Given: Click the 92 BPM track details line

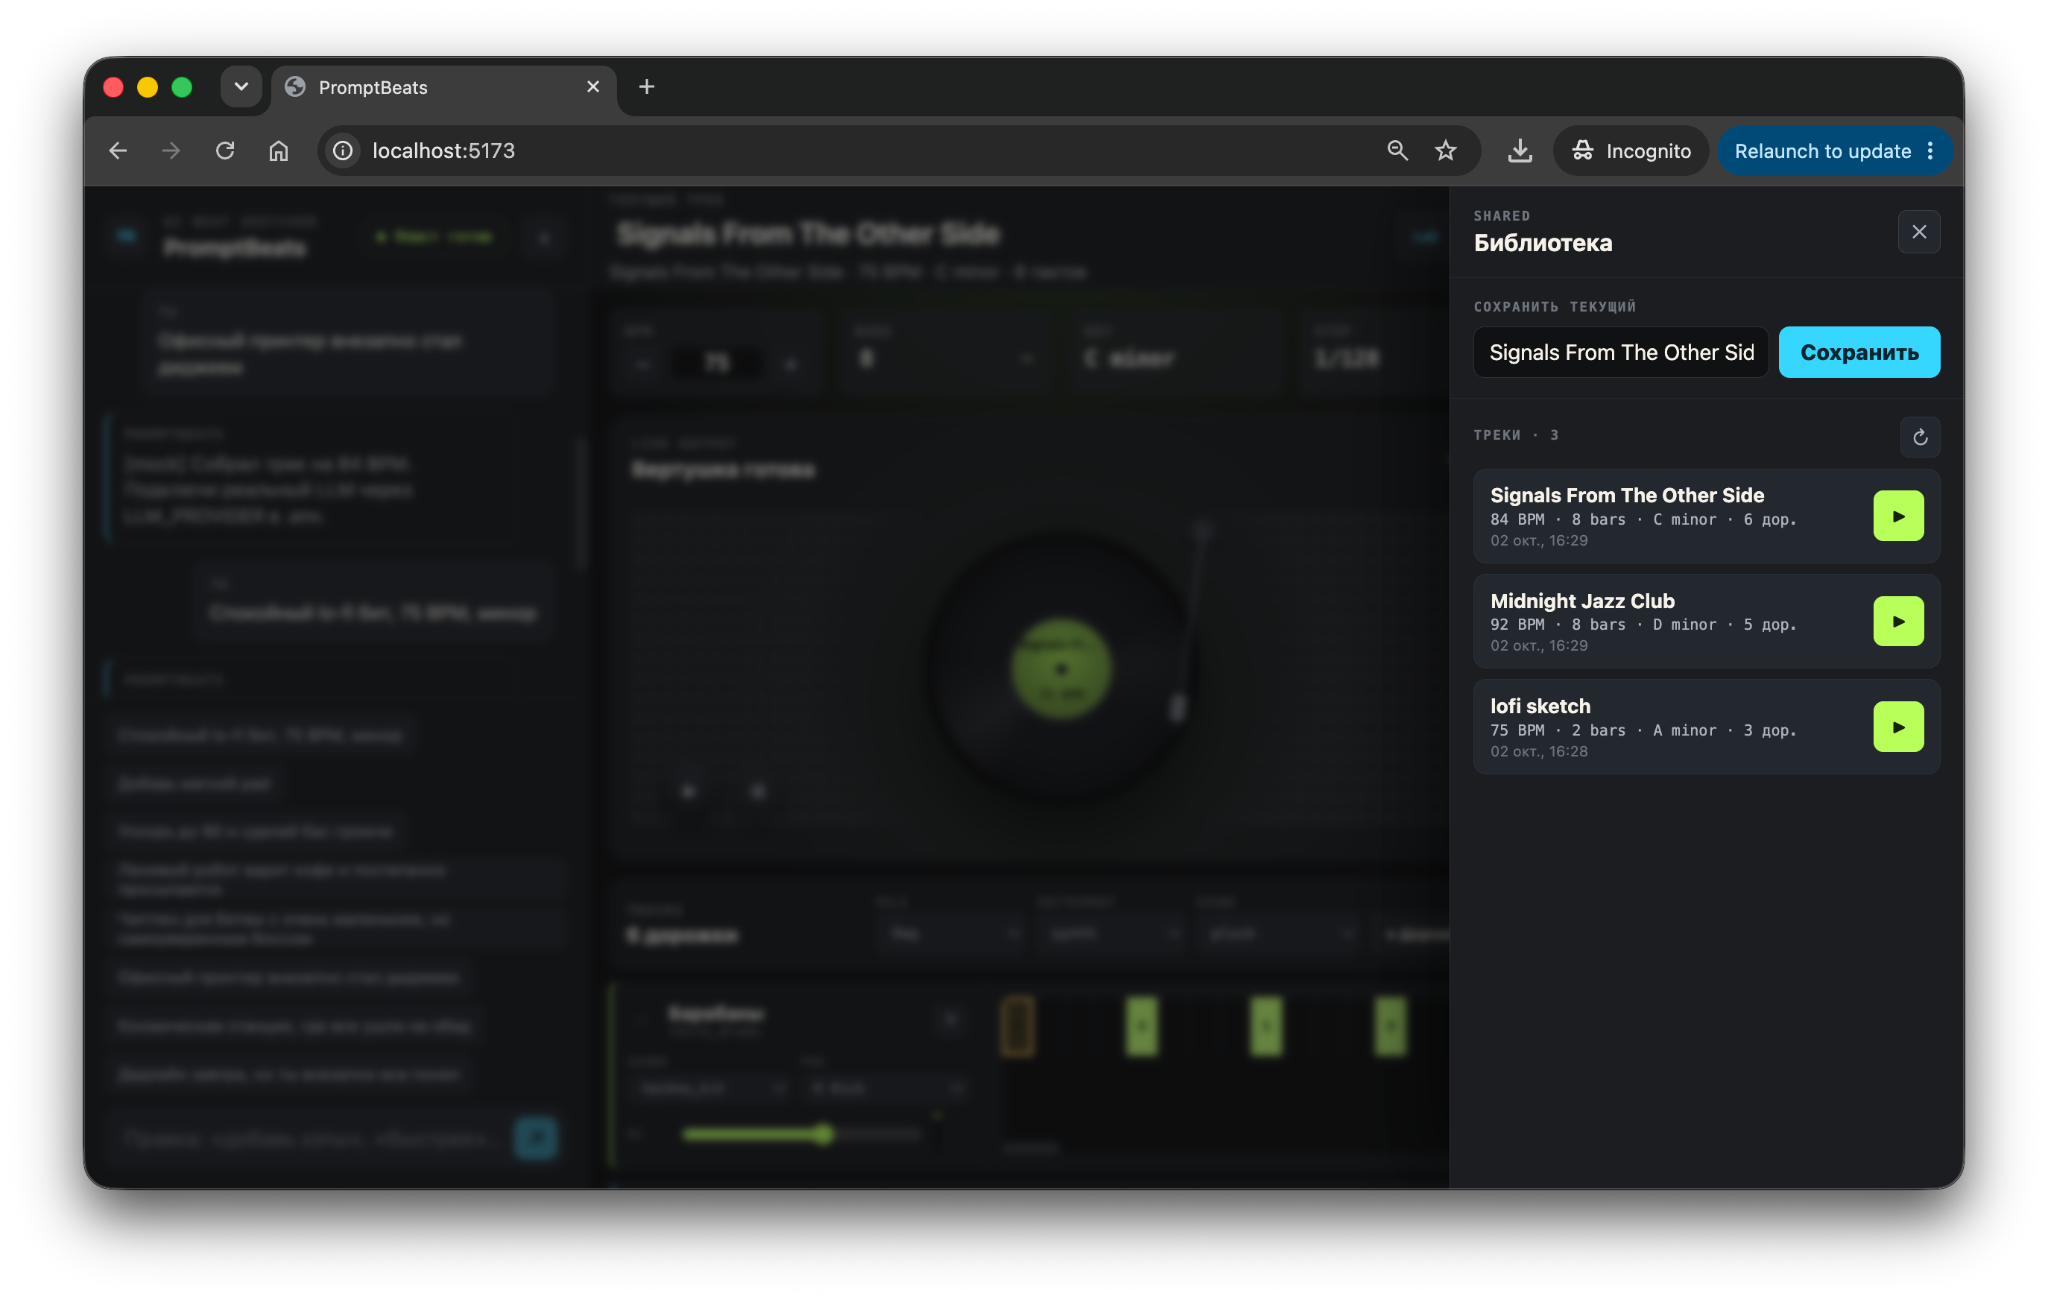Looking at the screenshot, I should [1643, 625].
